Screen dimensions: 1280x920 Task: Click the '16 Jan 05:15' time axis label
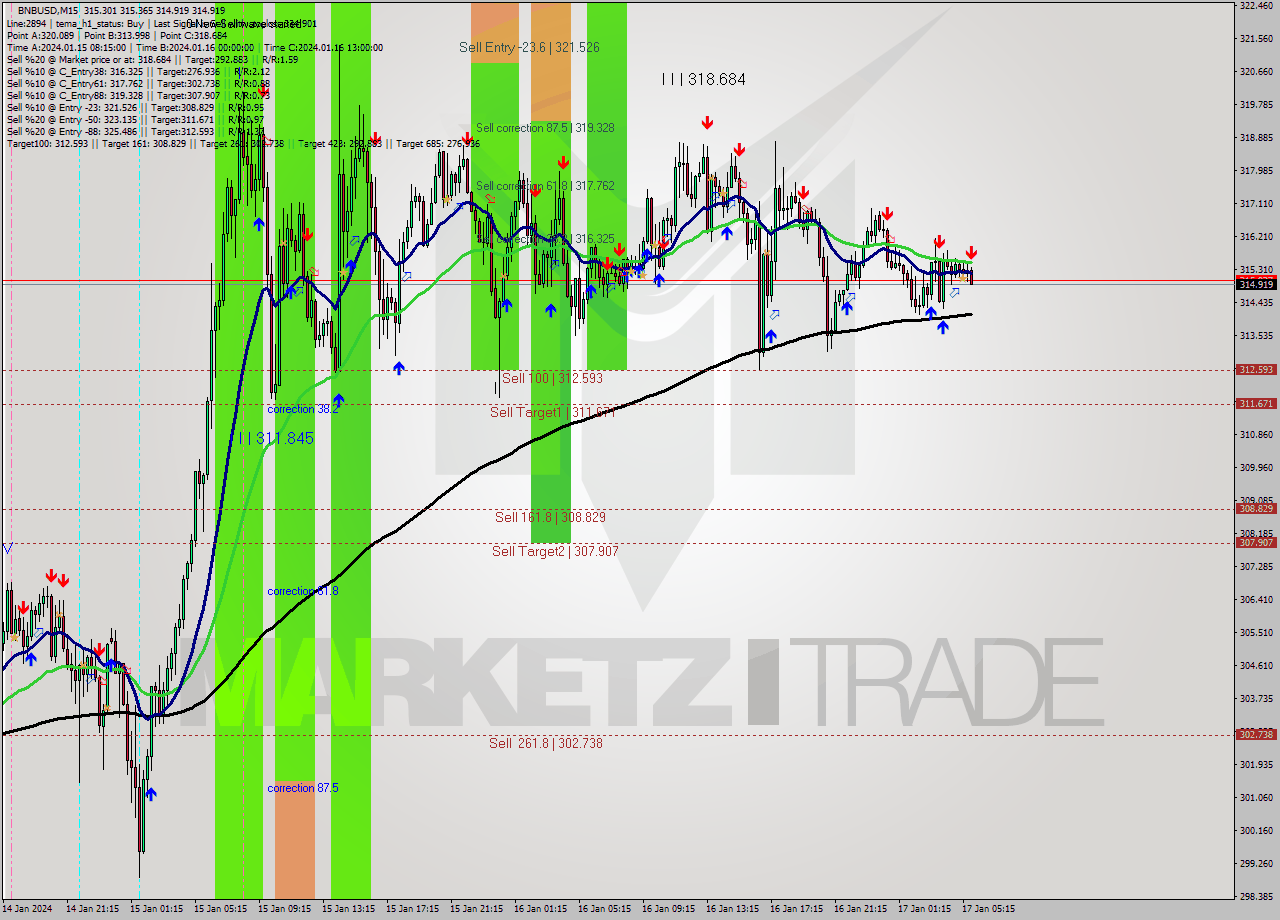pos(604,910)
